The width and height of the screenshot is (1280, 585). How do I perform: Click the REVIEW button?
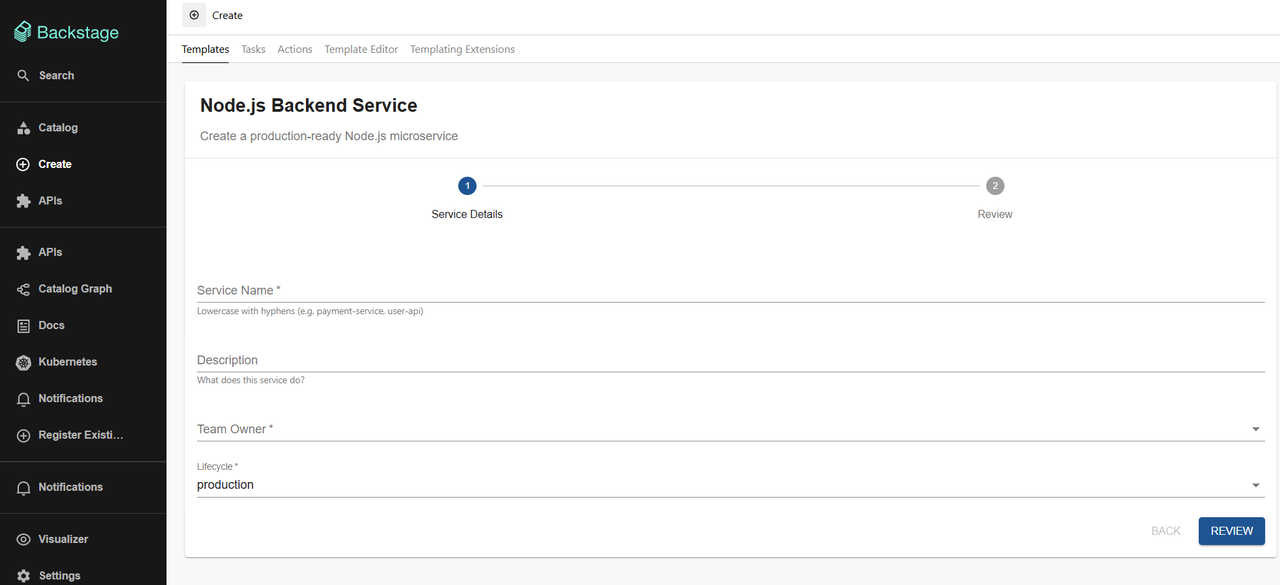(x=1232, y=531)
